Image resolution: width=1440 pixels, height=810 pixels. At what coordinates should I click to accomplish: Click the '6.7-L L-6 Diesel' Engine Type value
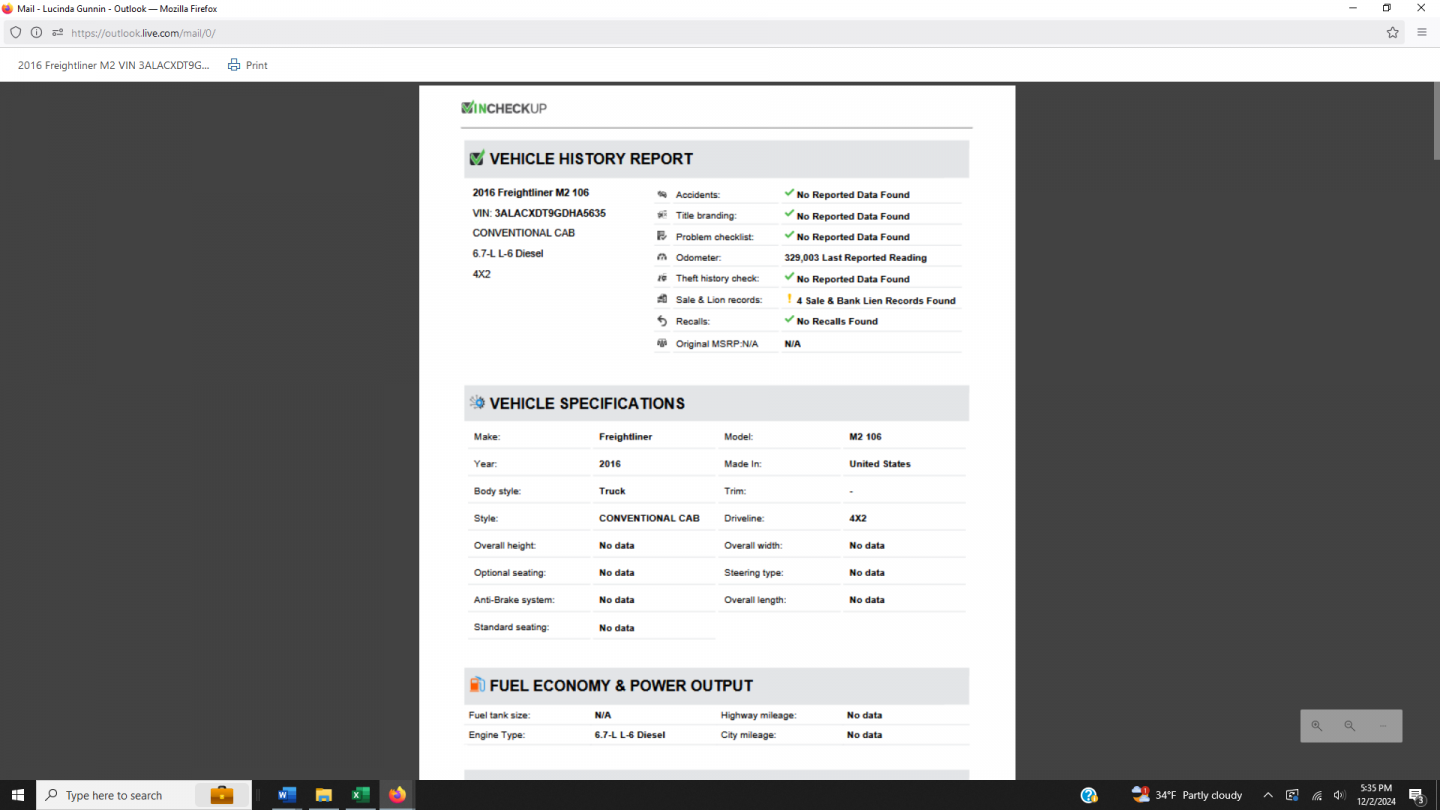(630, 735)
